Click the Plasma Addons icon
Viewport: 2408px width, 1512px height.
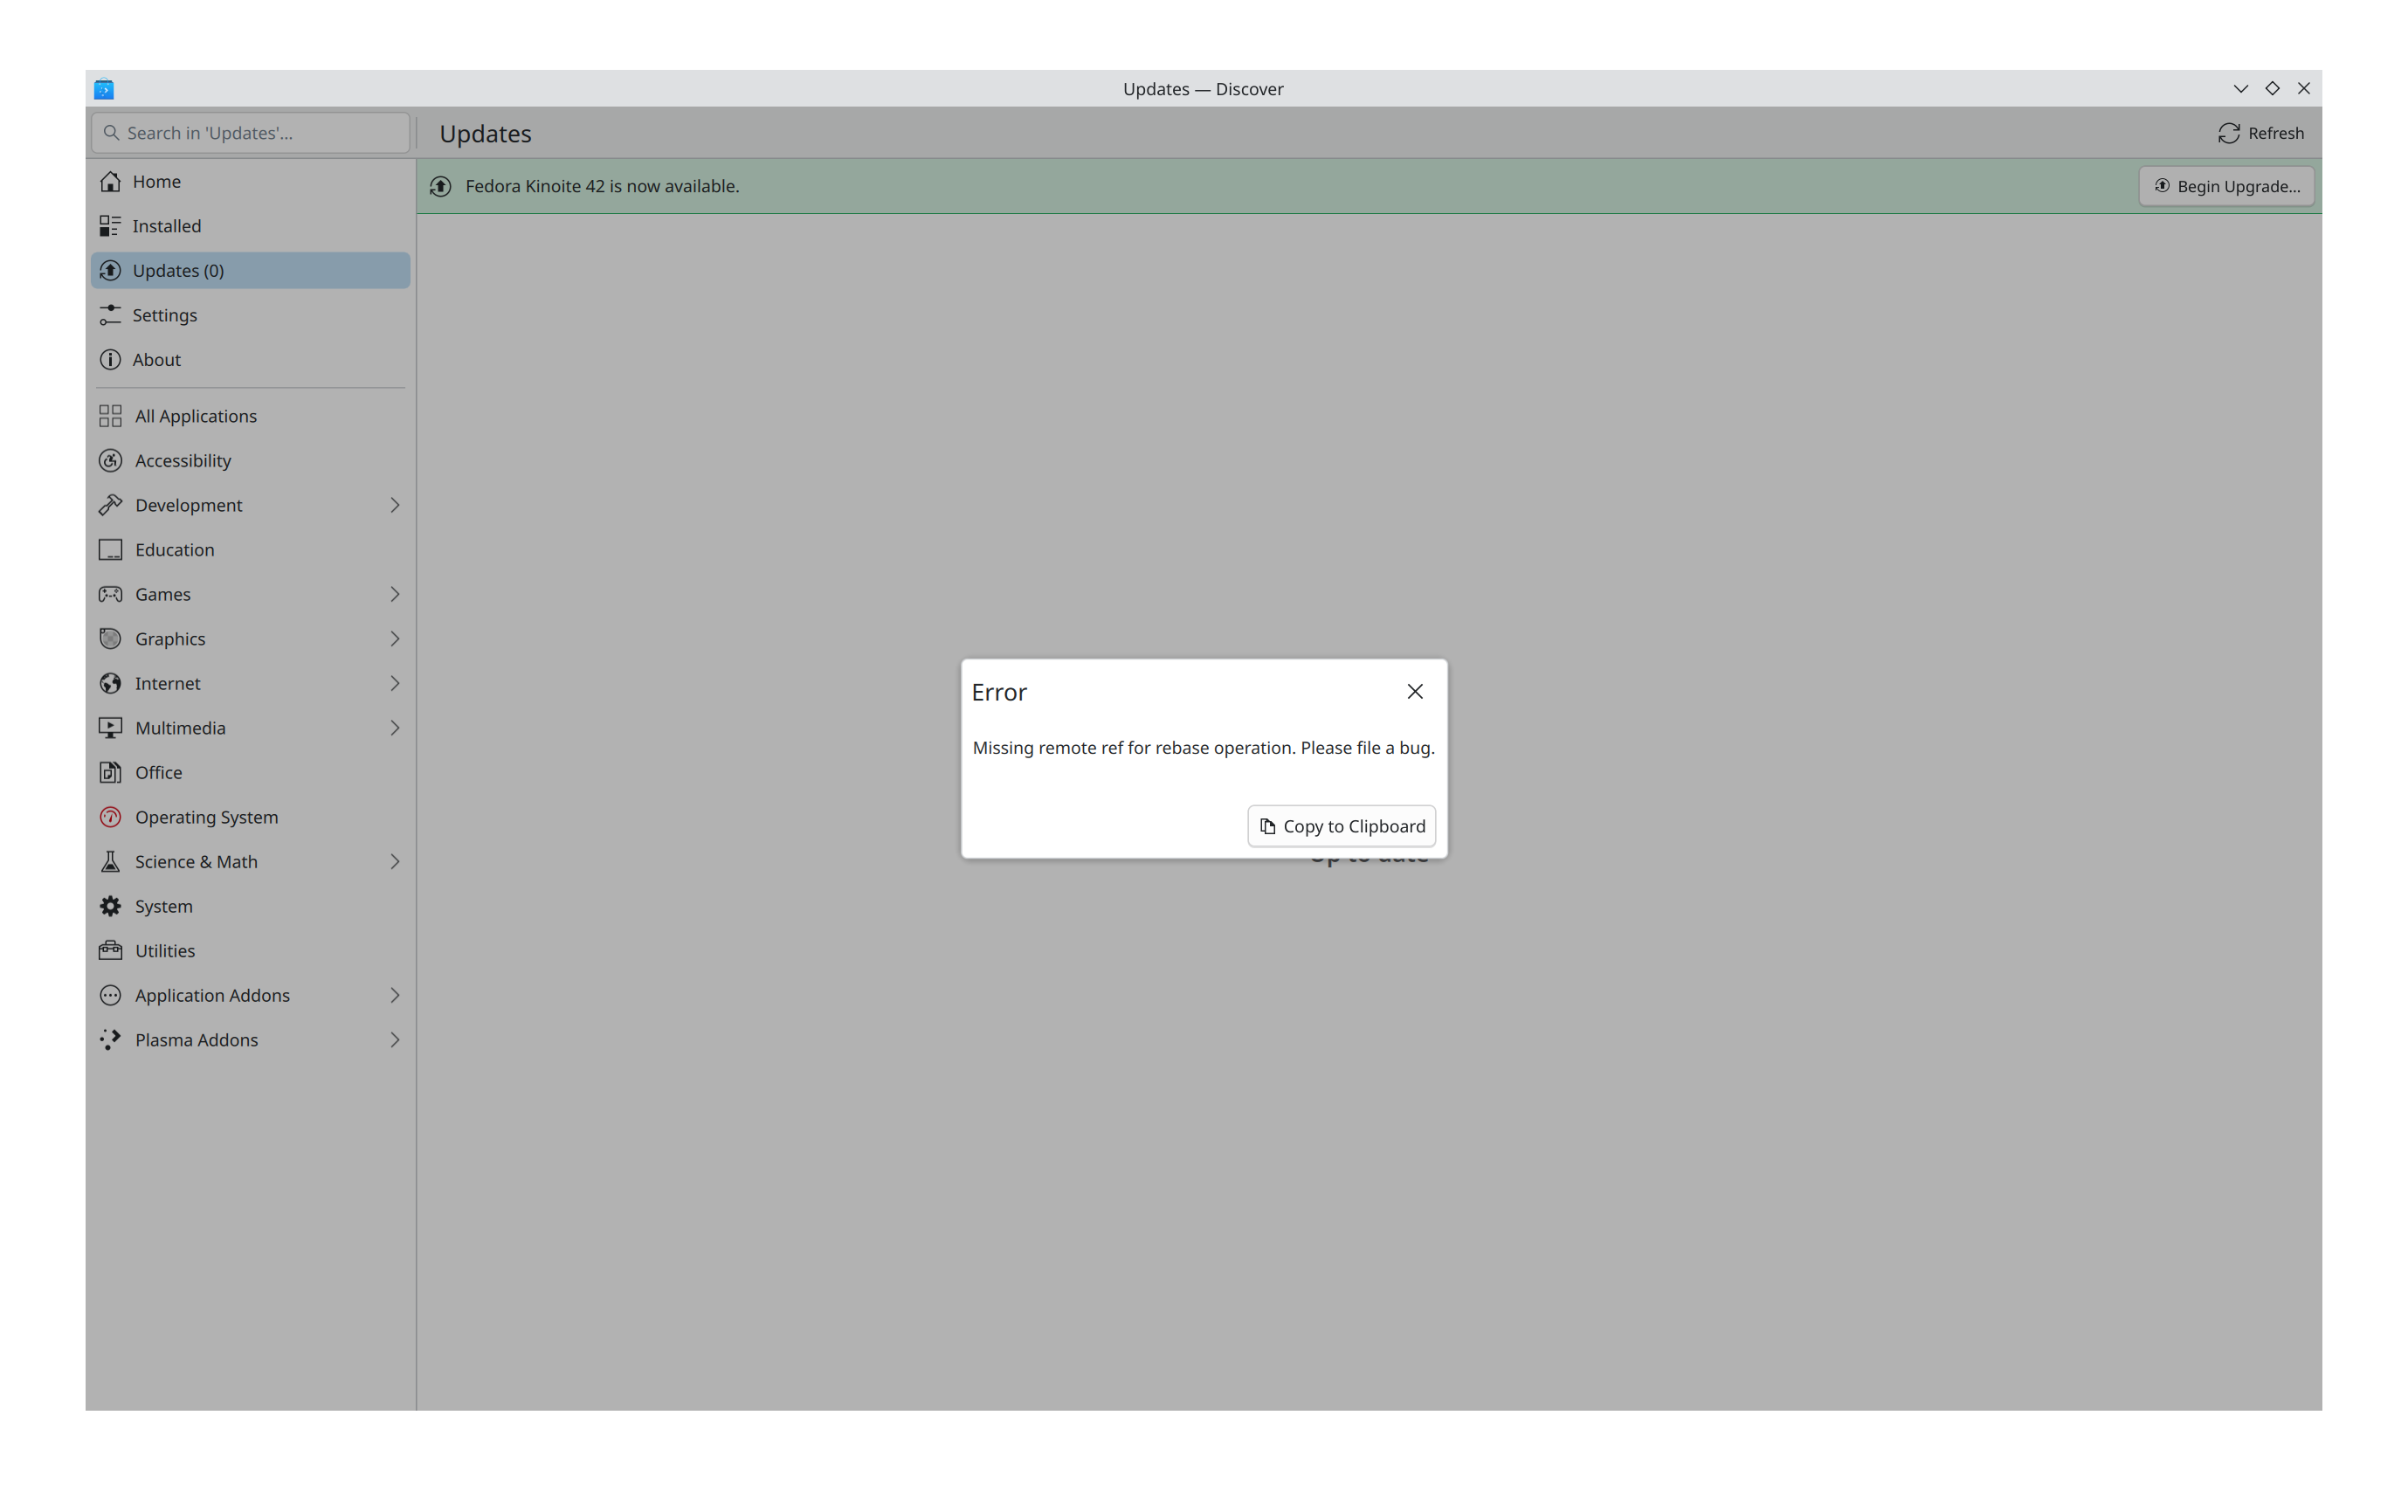click(x=110, y=1040)
